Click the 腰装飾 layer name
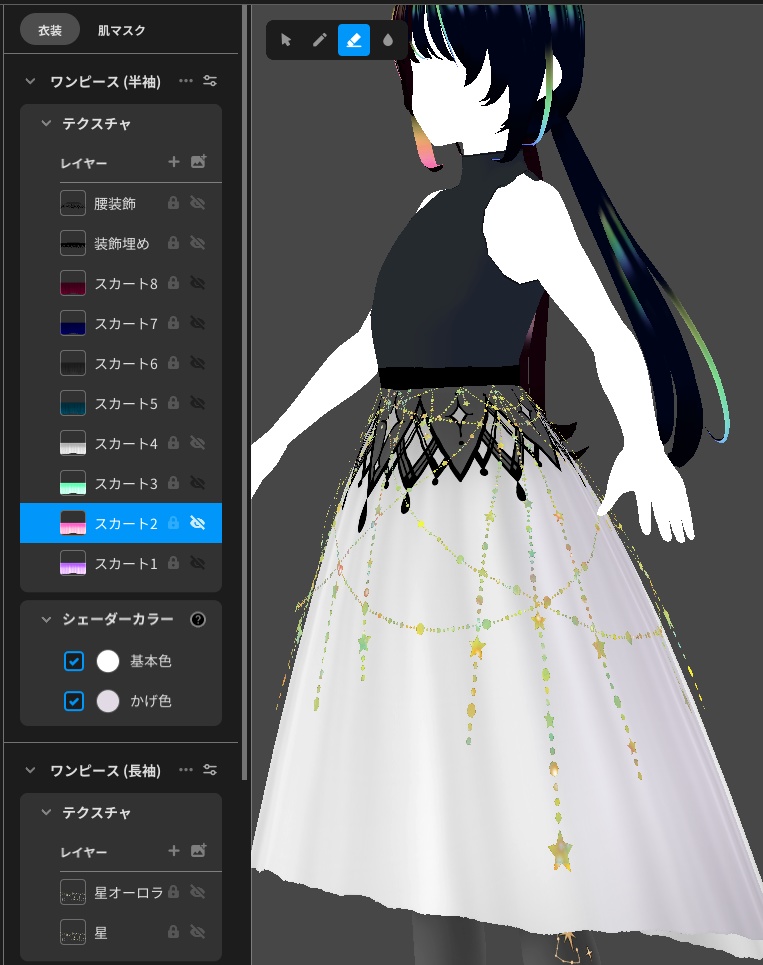The image size is (763, 965). click(115, 204)
